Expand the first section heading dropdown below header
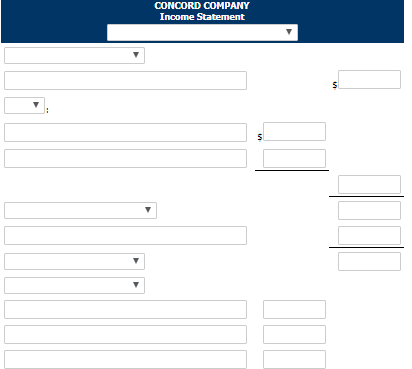412x369 pixels. tap(74, 55)
